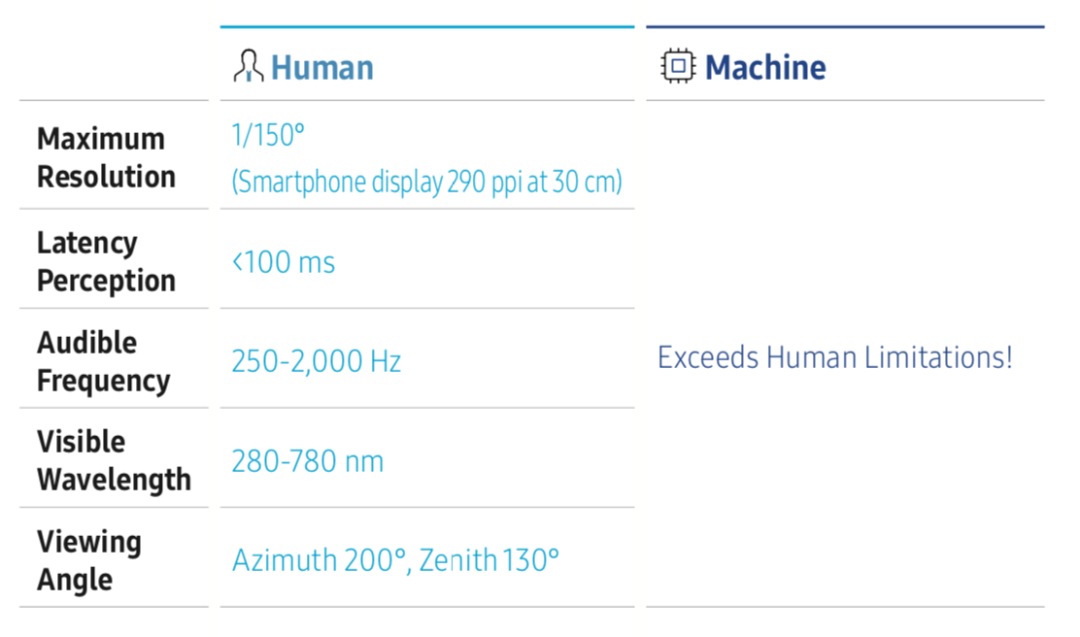Screen dimensions: 1080x637
Task: Click the Azimuth 200°, Zenith 130° value
Action: [395, 560]
